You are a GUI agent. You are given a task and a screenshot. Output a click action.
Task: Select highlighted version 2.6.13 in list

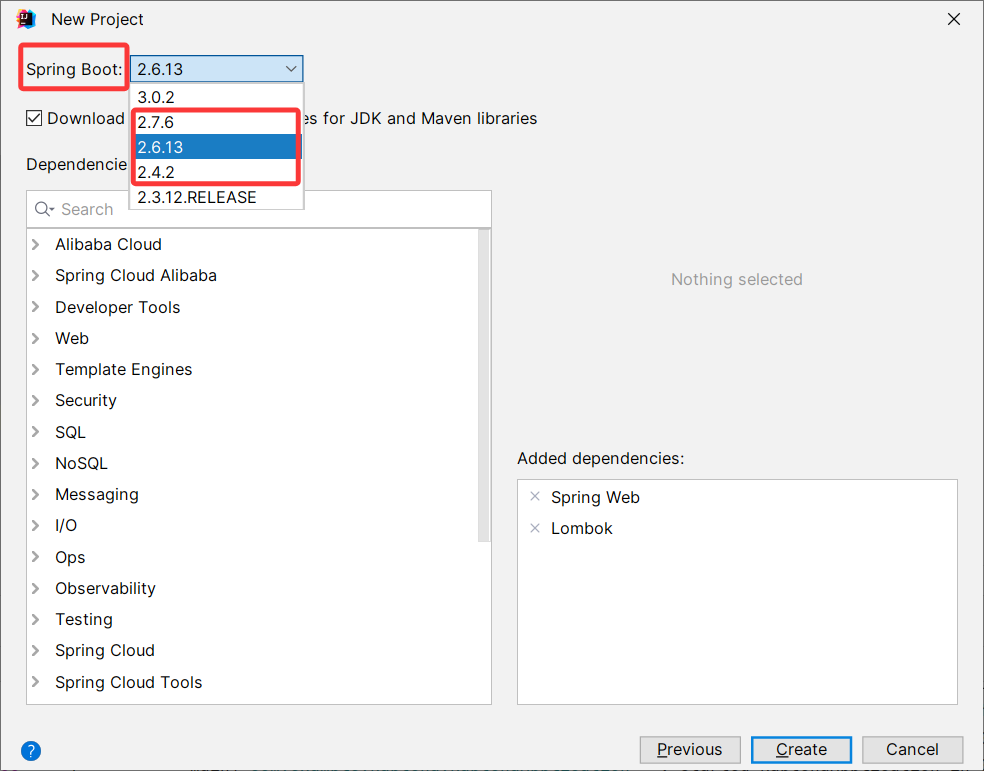217,147
